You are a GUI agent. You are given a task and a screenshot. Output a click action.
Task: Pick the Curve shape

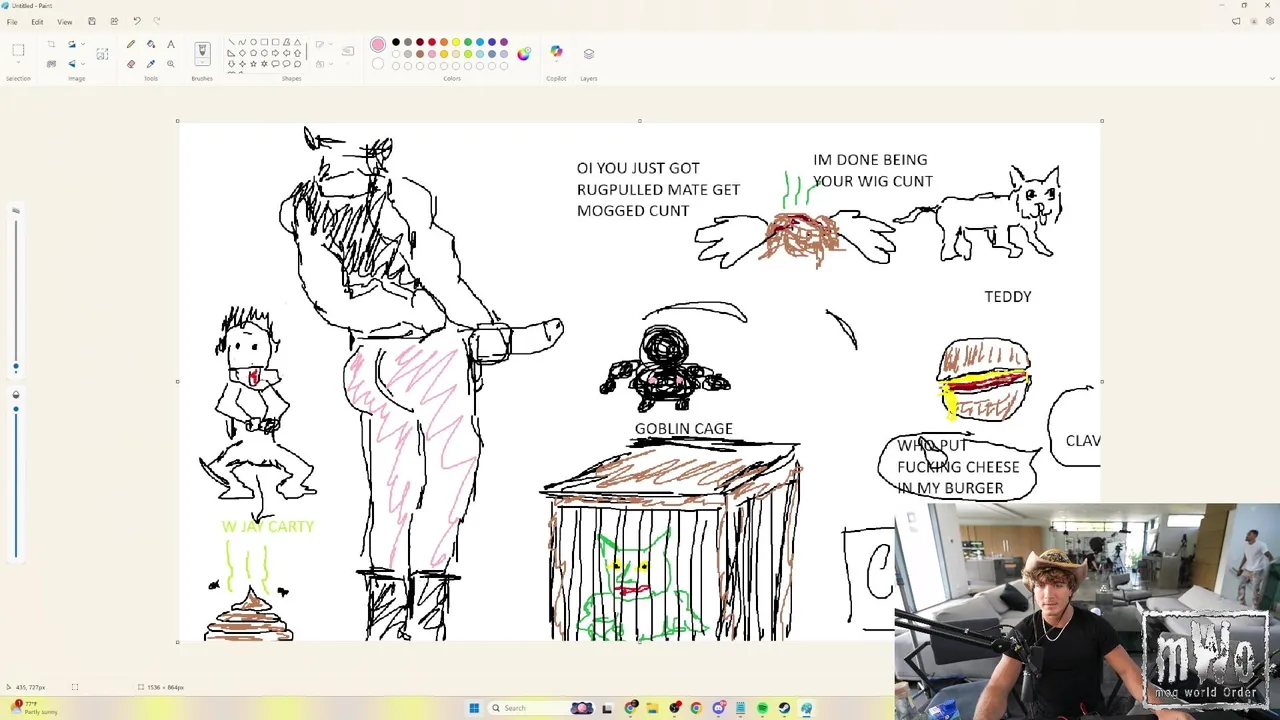pyautogui.click(x=242, y=43)
